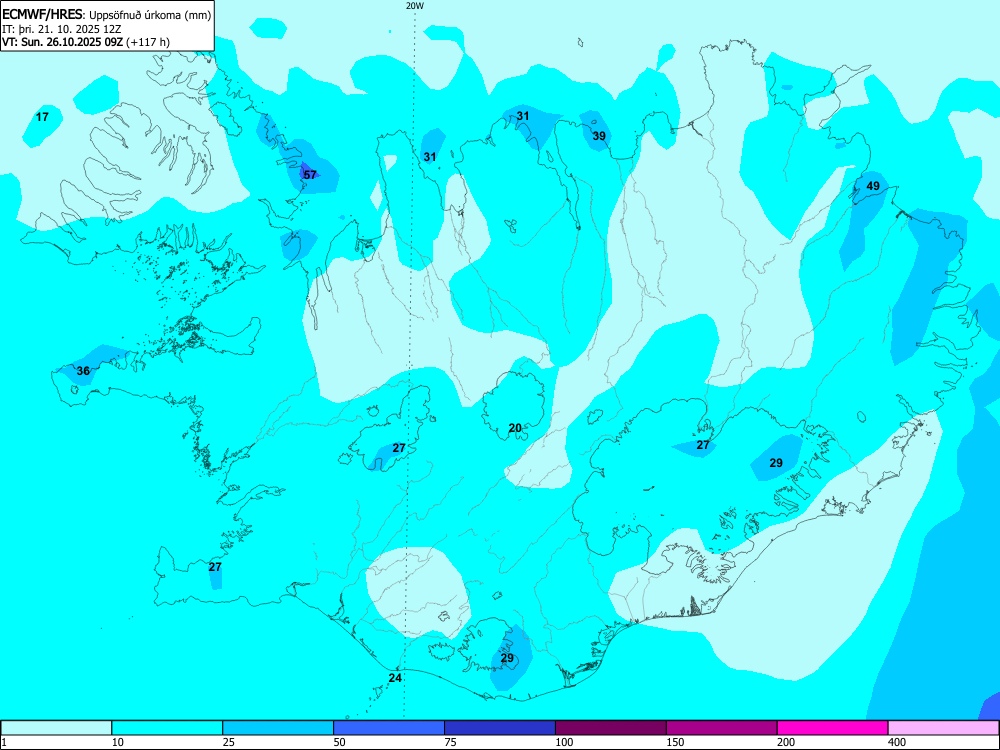Viewport: 1000px width, 750px height.
Task: Click the 57 precipitation maximum value
Action: (x=310, y=175)
